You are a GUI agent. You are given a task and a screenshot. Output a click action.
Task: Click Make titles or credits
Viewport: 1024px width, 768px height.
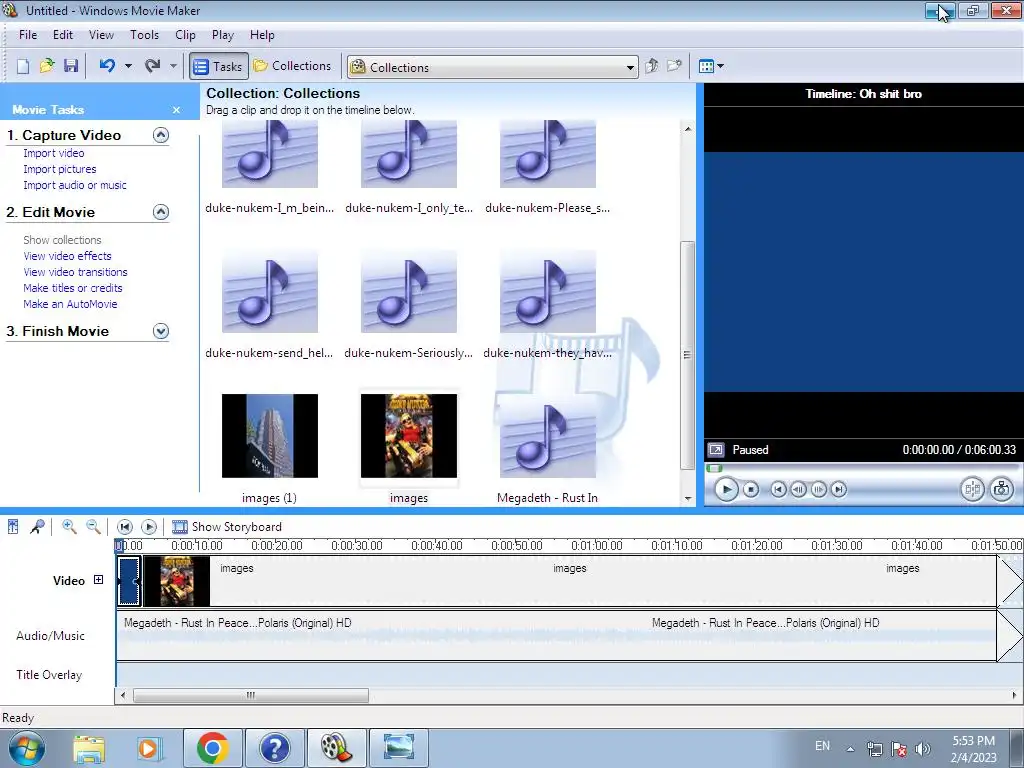coord(72,288)
